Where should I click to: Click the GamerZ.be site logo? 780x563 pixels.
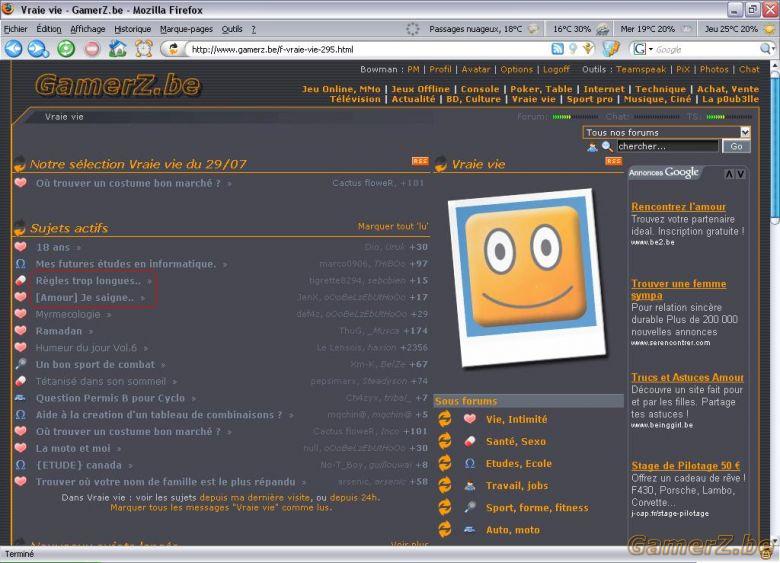point(118,85)
